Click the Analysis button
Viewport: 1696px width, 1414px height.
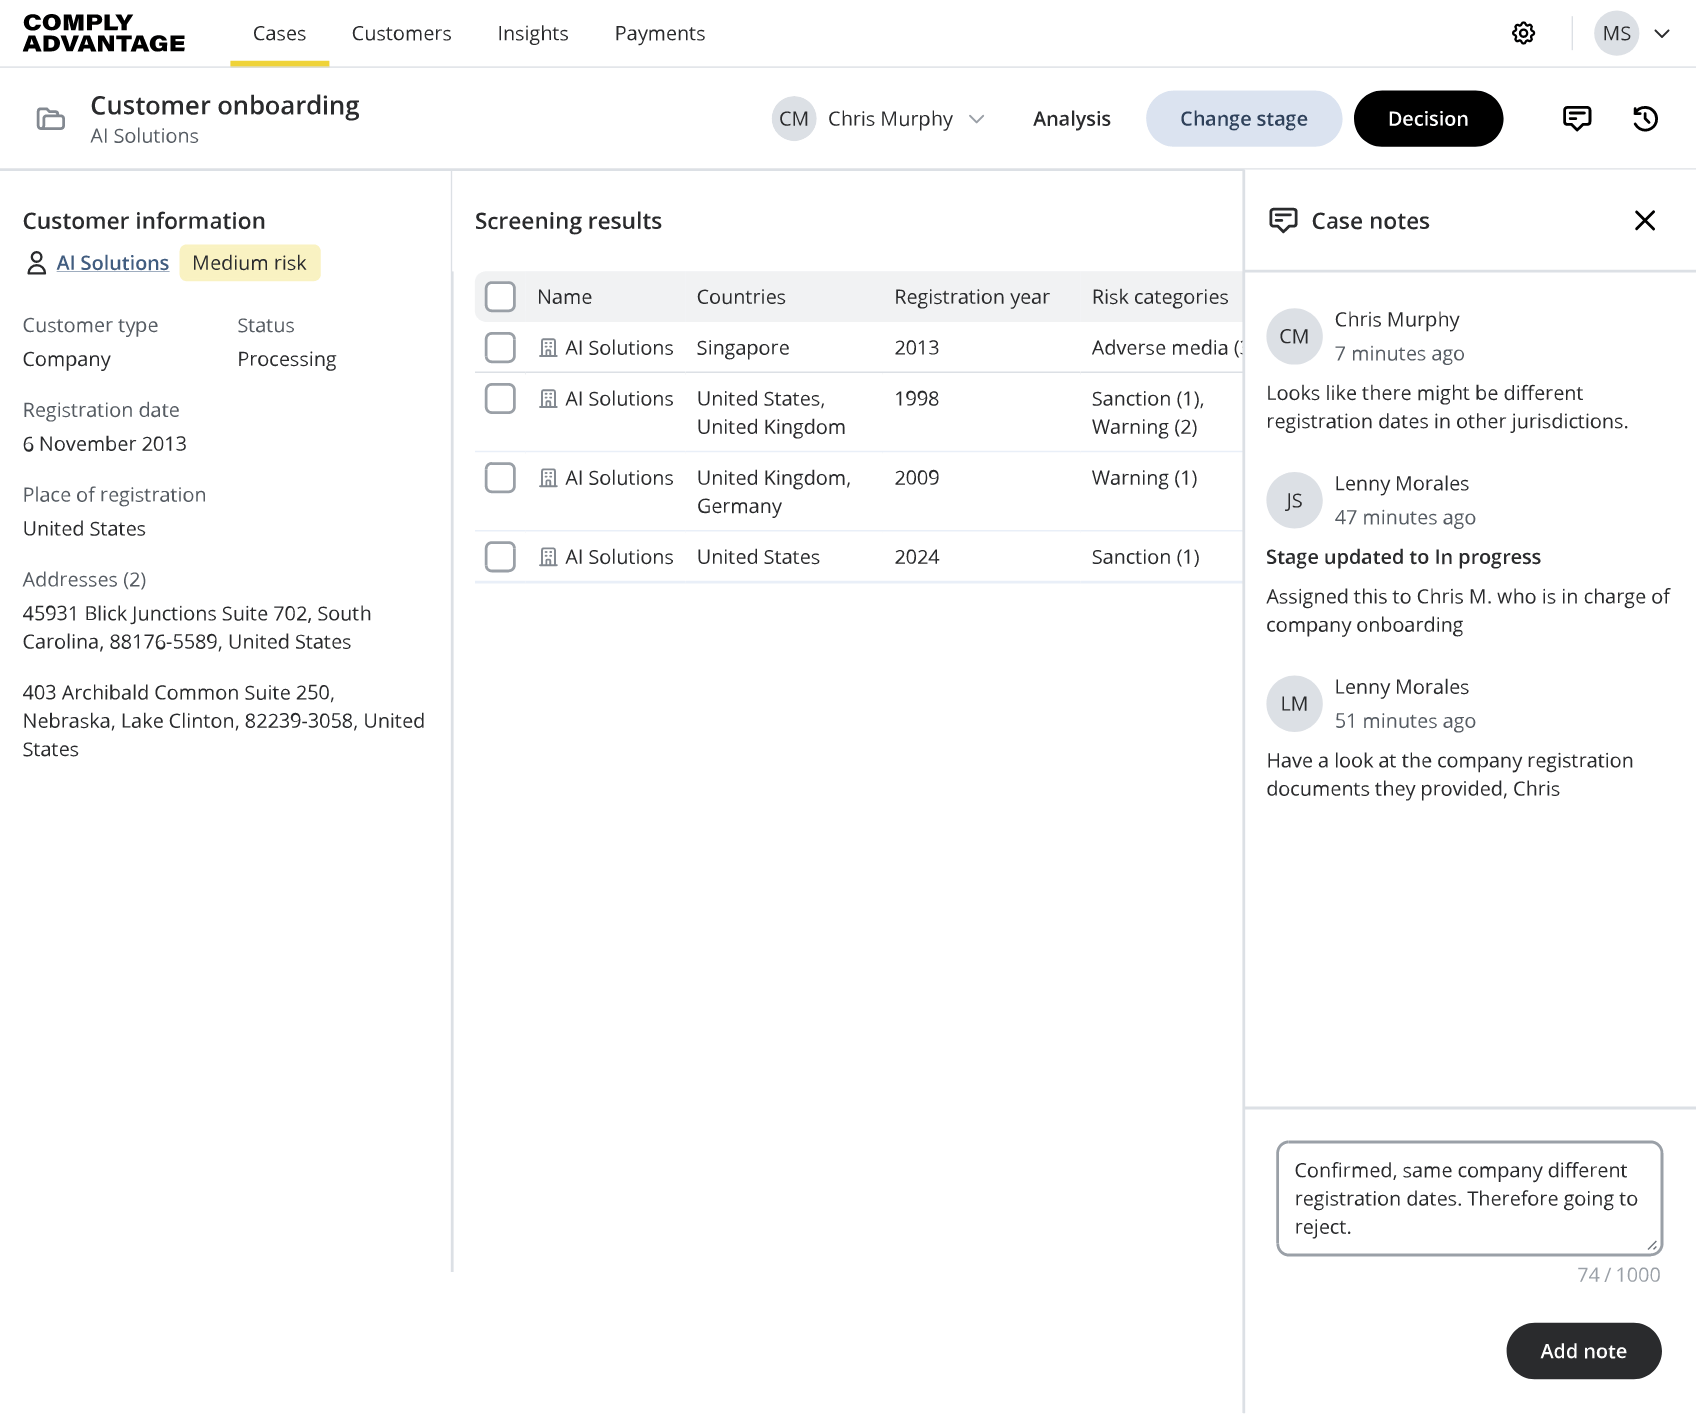[1072, 118]
